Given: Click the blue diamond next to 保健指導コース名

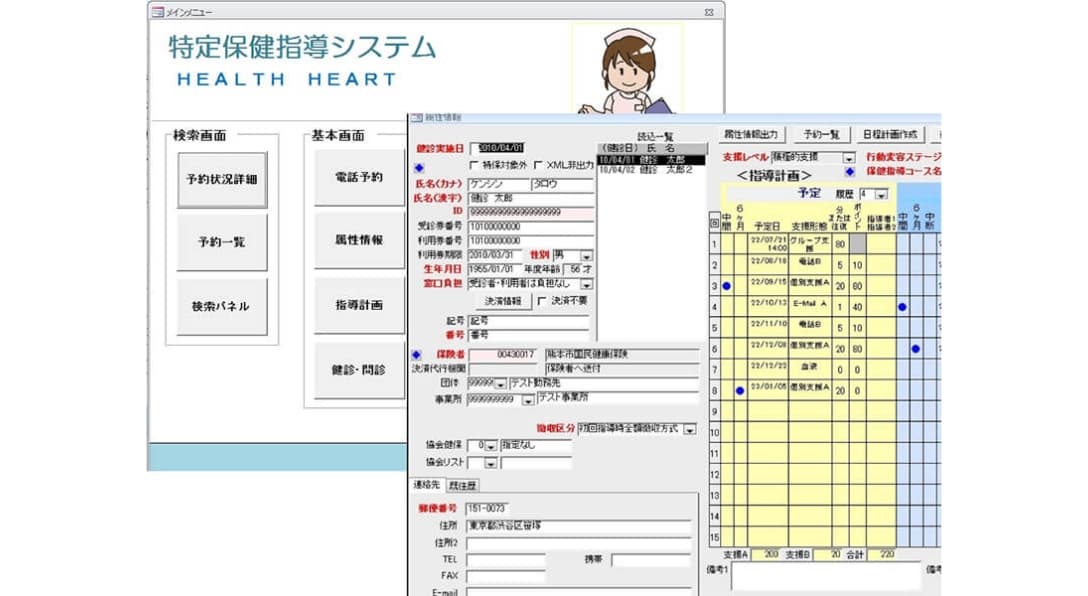Looking at the screenshot, I should tap(848, 171).
